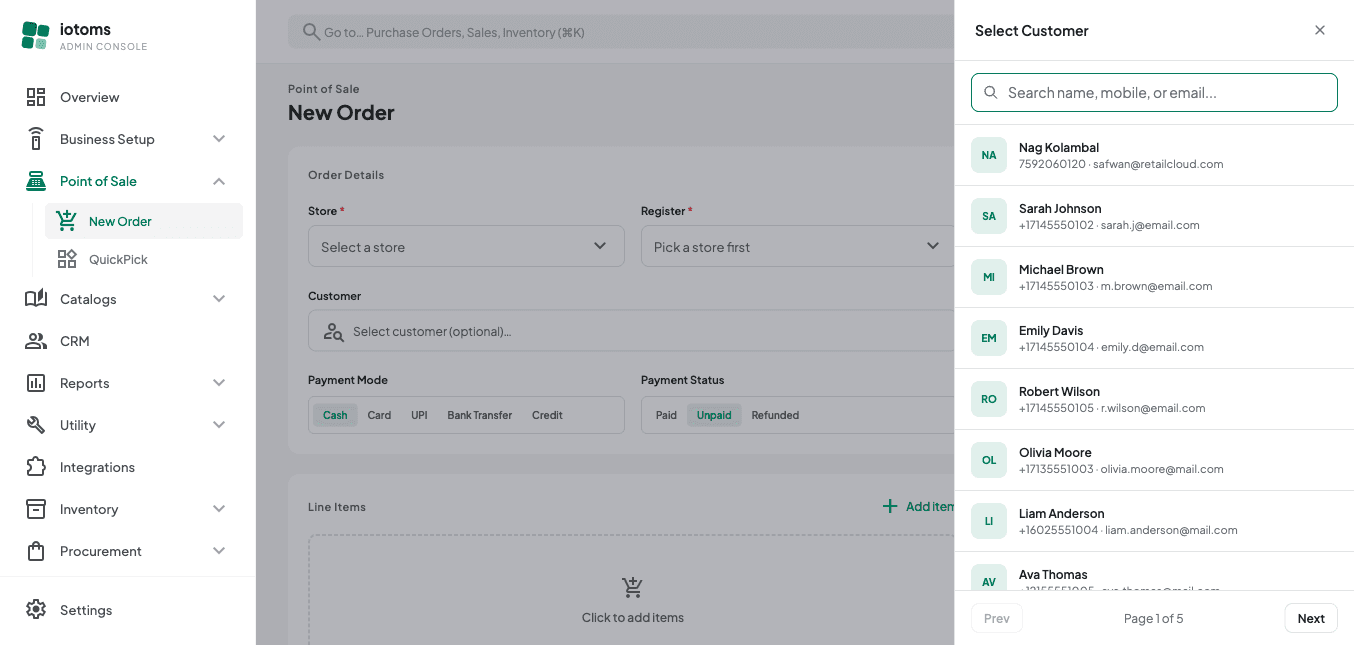Choose customer Olivia Moore
This screenshot has height=645, width=1354.
tap(1154, 460)
